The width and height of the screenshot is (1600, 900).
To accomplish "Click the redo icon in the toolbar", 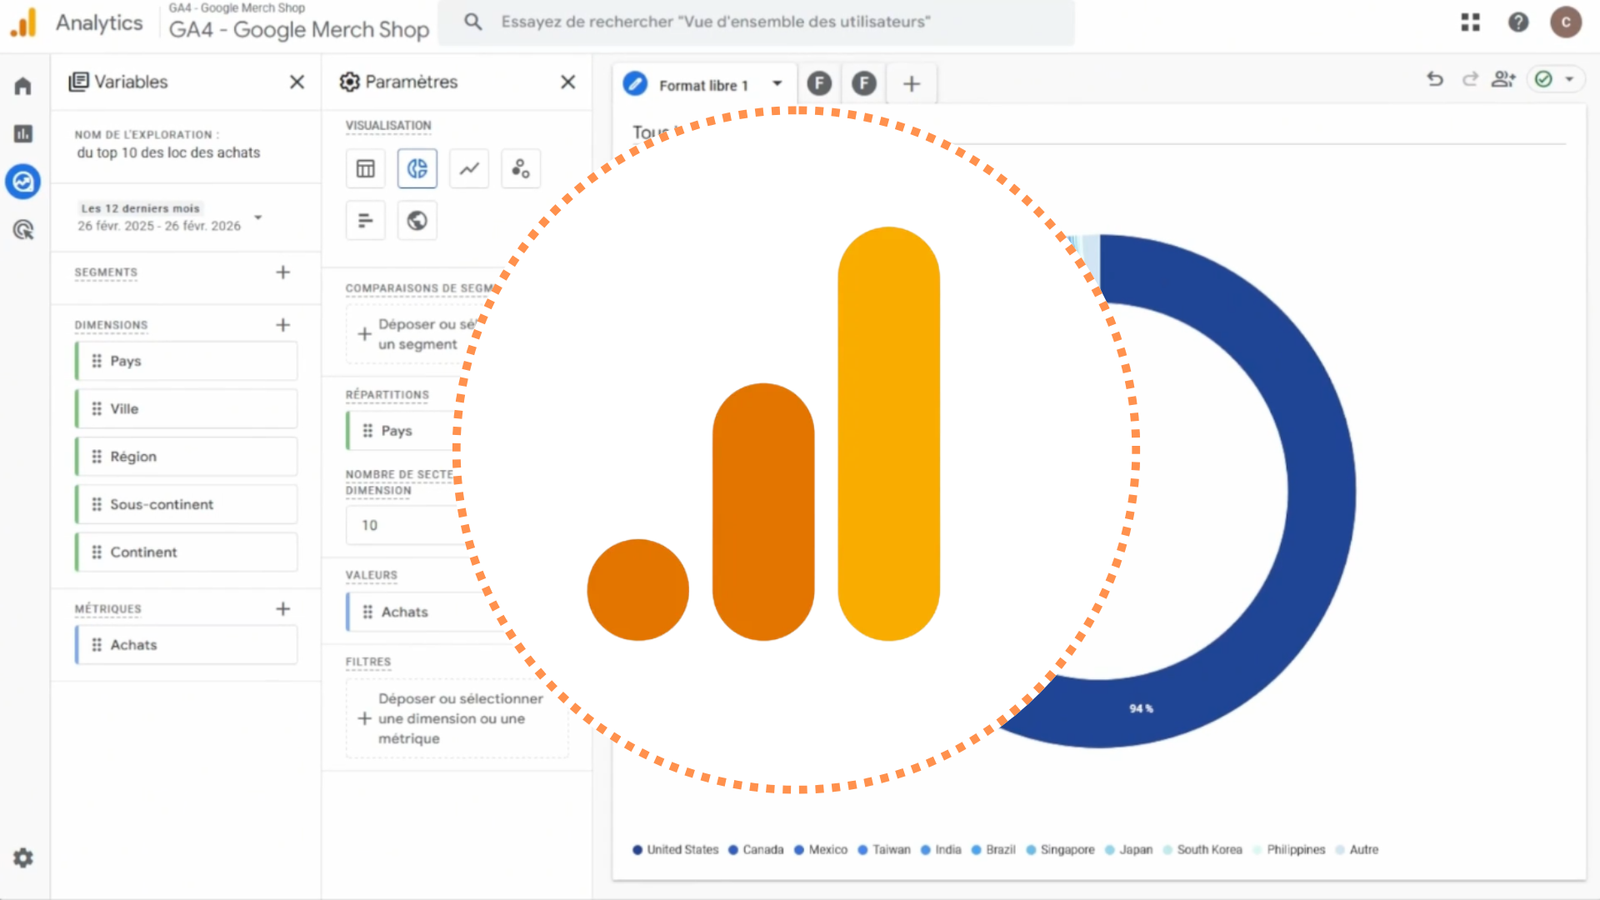I will click(1470, 78).
